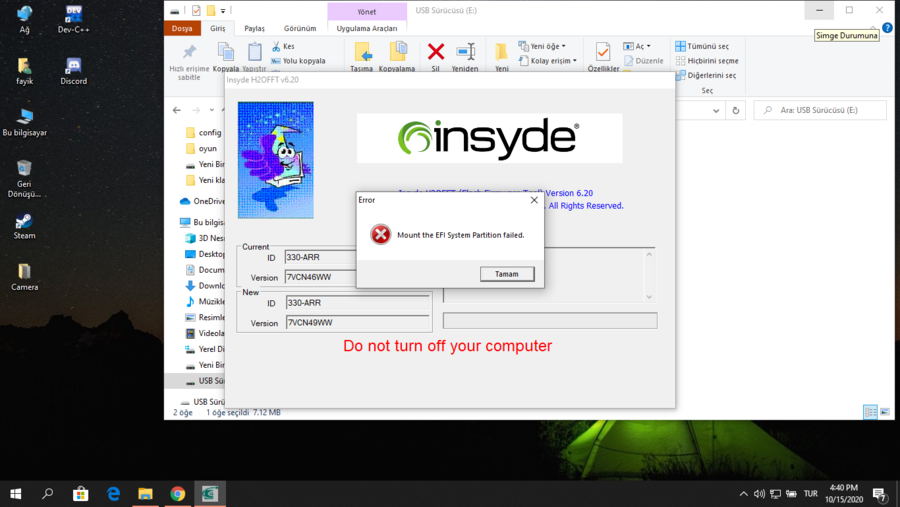
Task: Select the config folder in sidebar
Action: (204, 133)
